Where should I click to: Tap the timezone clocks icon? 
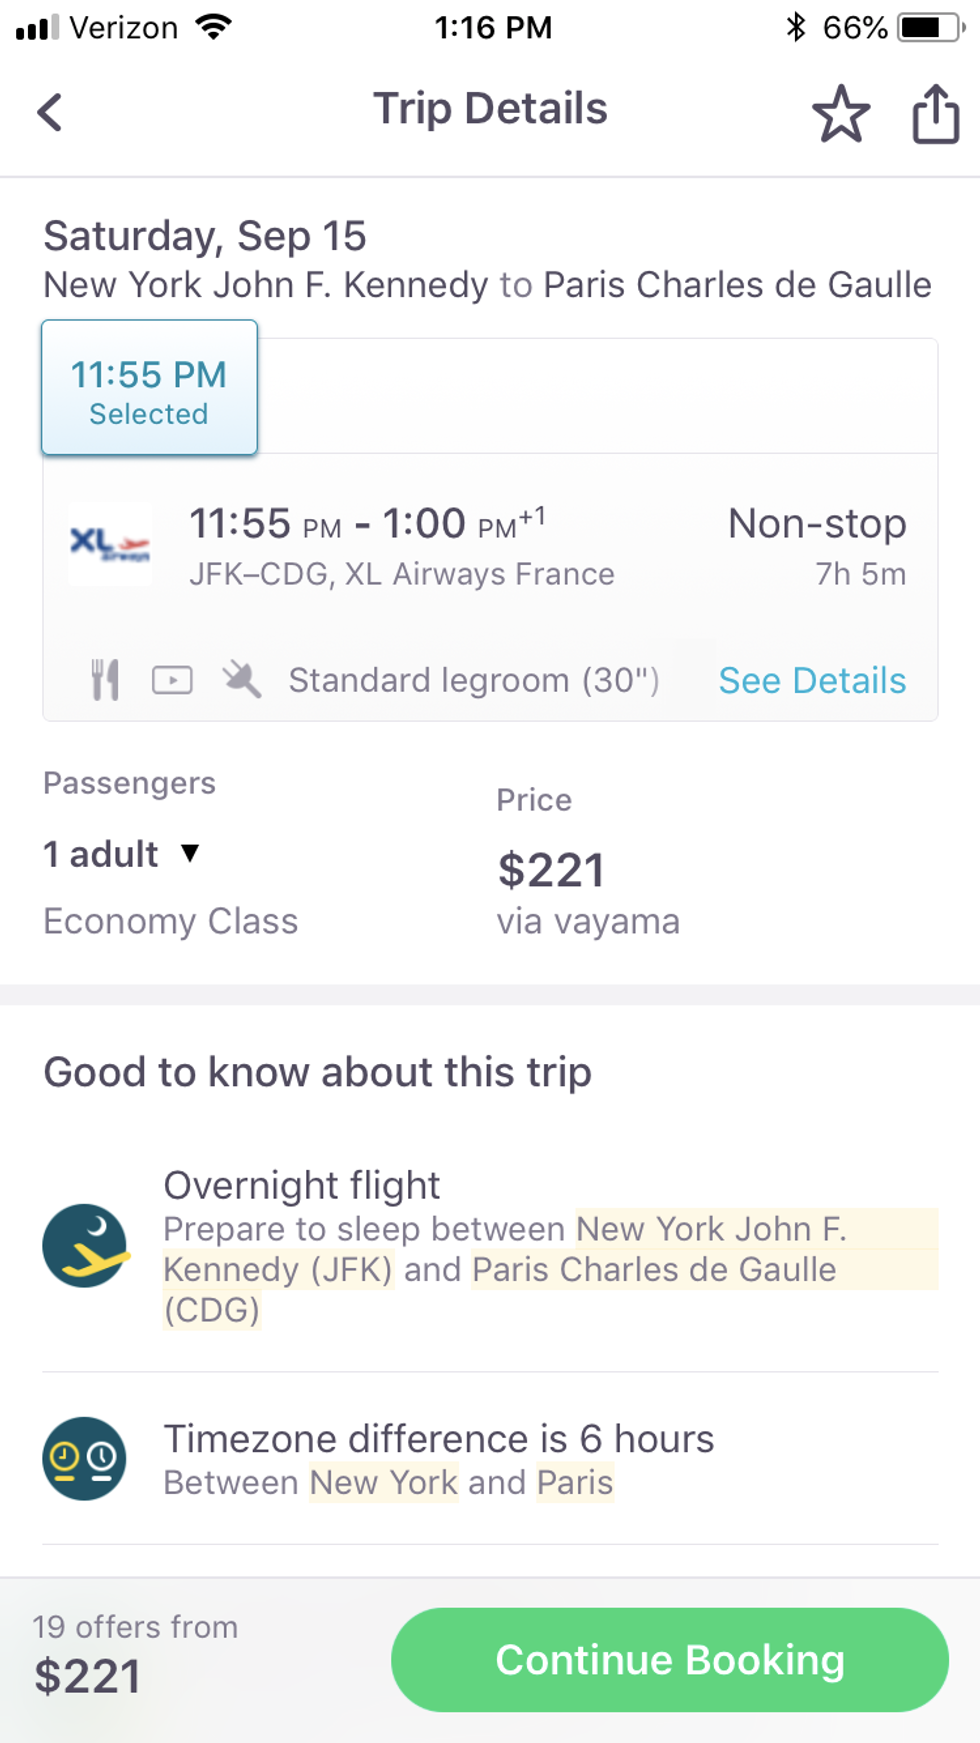(85, 1458)
